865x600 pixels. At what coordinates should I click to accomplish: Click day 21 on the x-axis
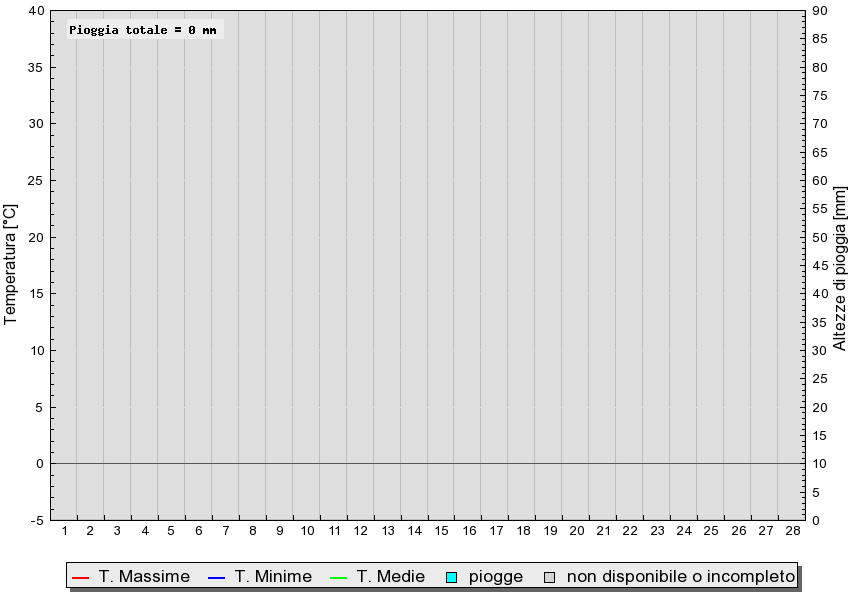click(x=604, y=530)
